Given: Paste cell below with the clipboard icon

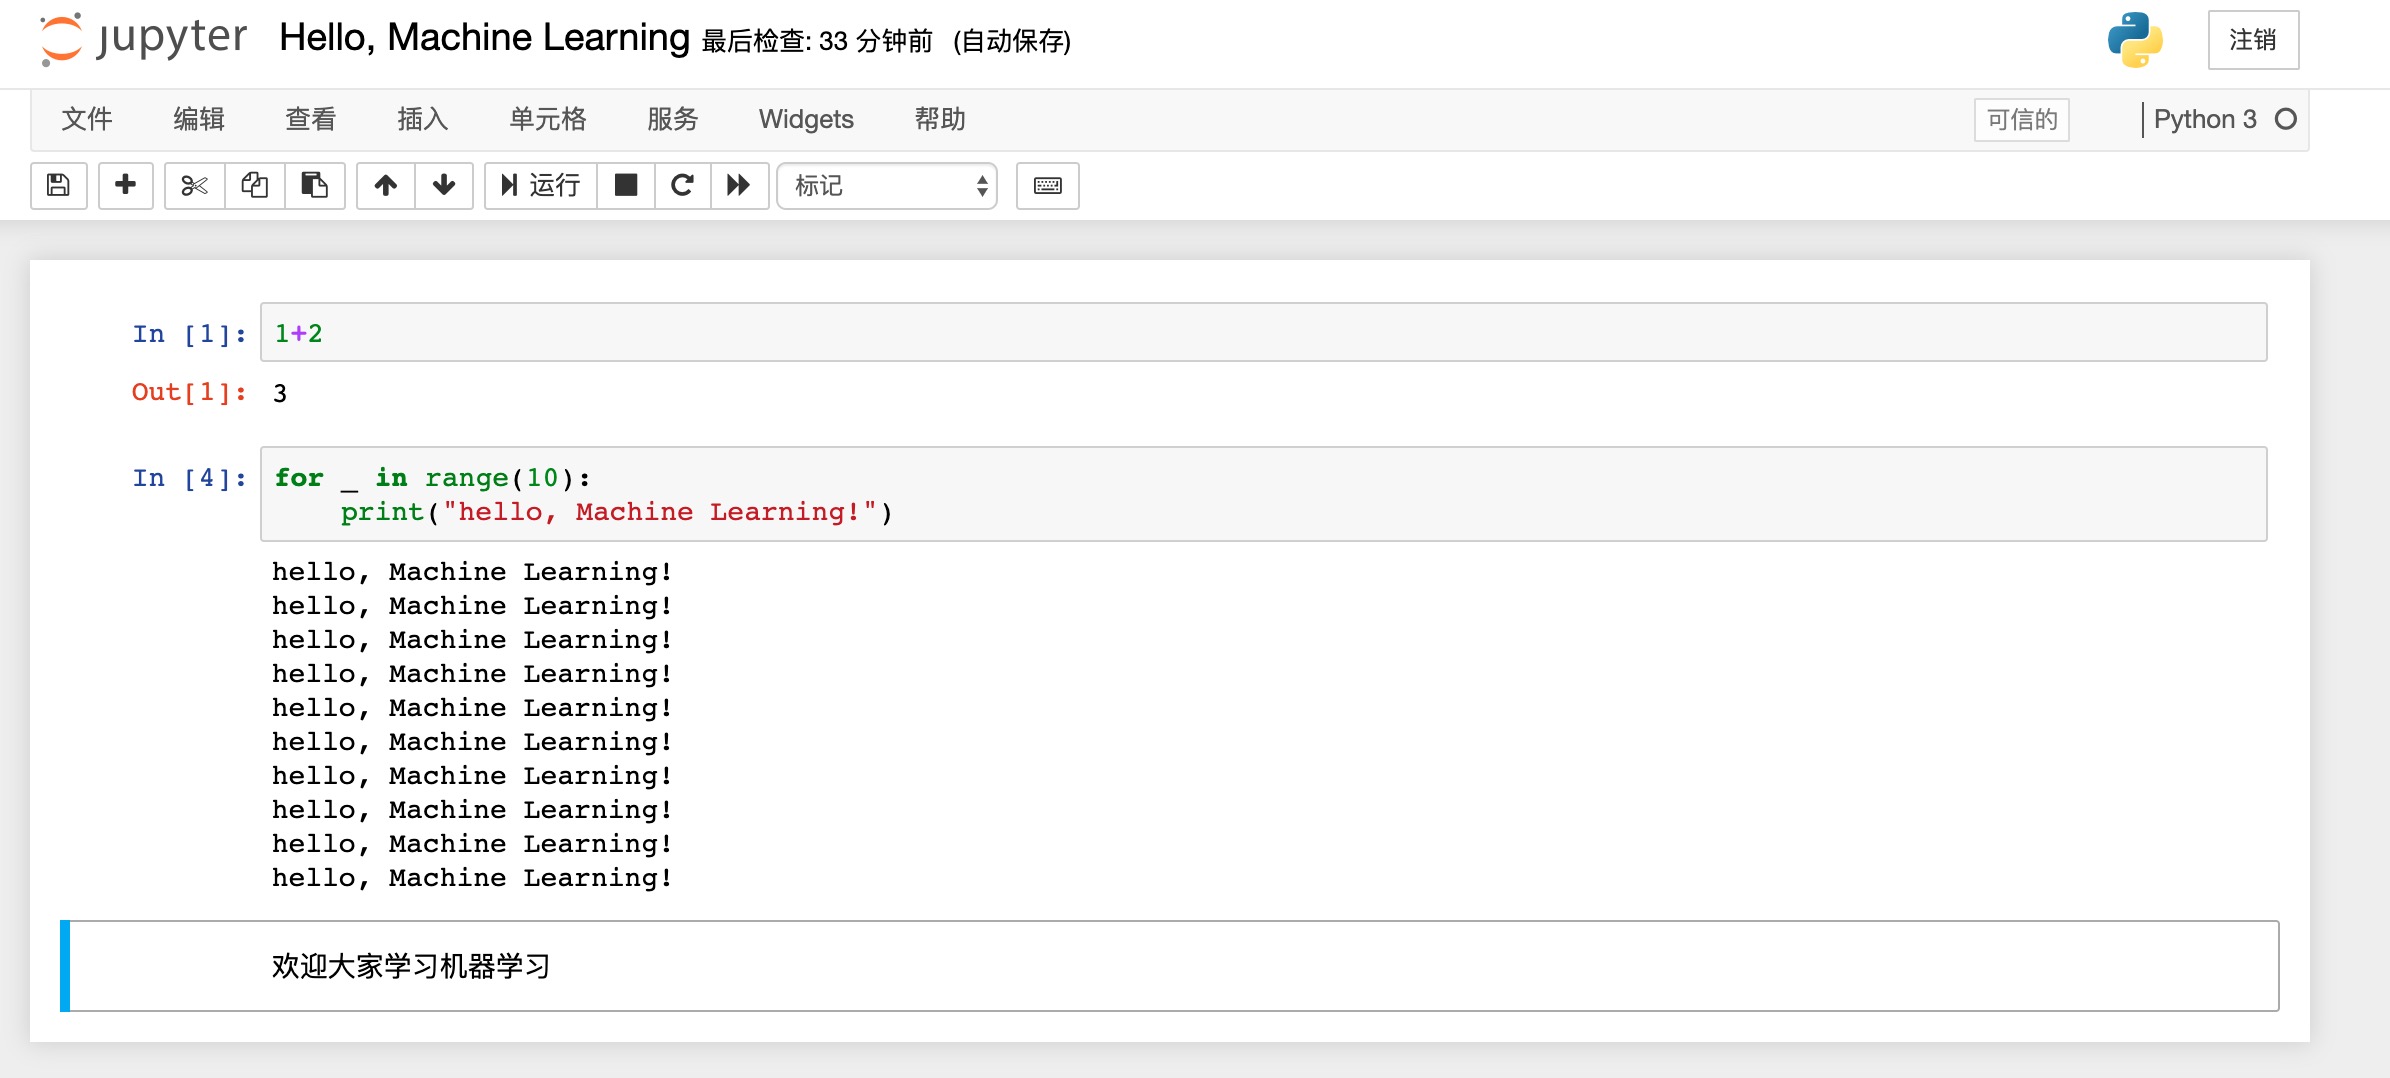Looking at the screenshot, I should click(315, 185).
